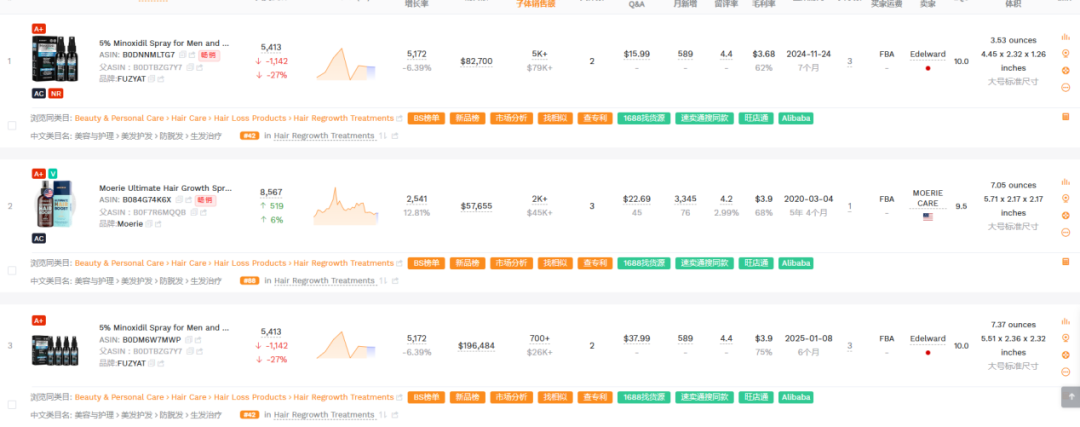Click the green V badge on Moerie product
The height and width of the screenshot is (427, 1080).
pyautogui.click(x=53, y=174)
